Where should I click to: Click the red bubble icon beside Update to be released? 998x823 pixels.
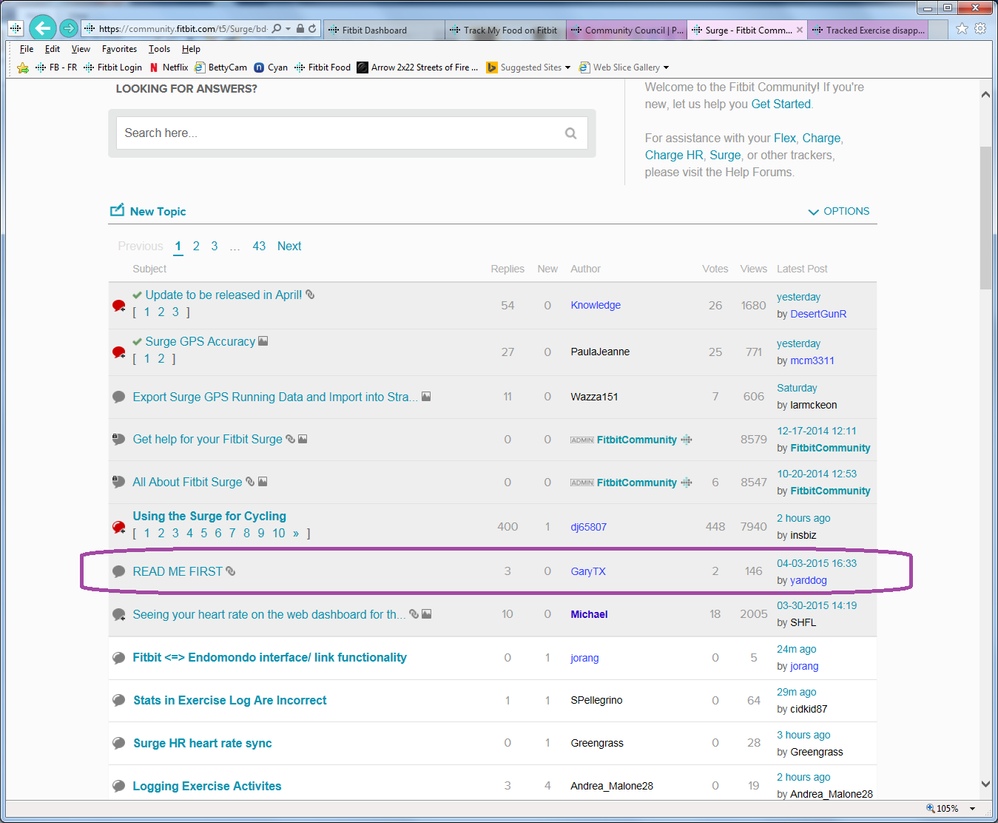pyautogui.click(x=118, y=306)
